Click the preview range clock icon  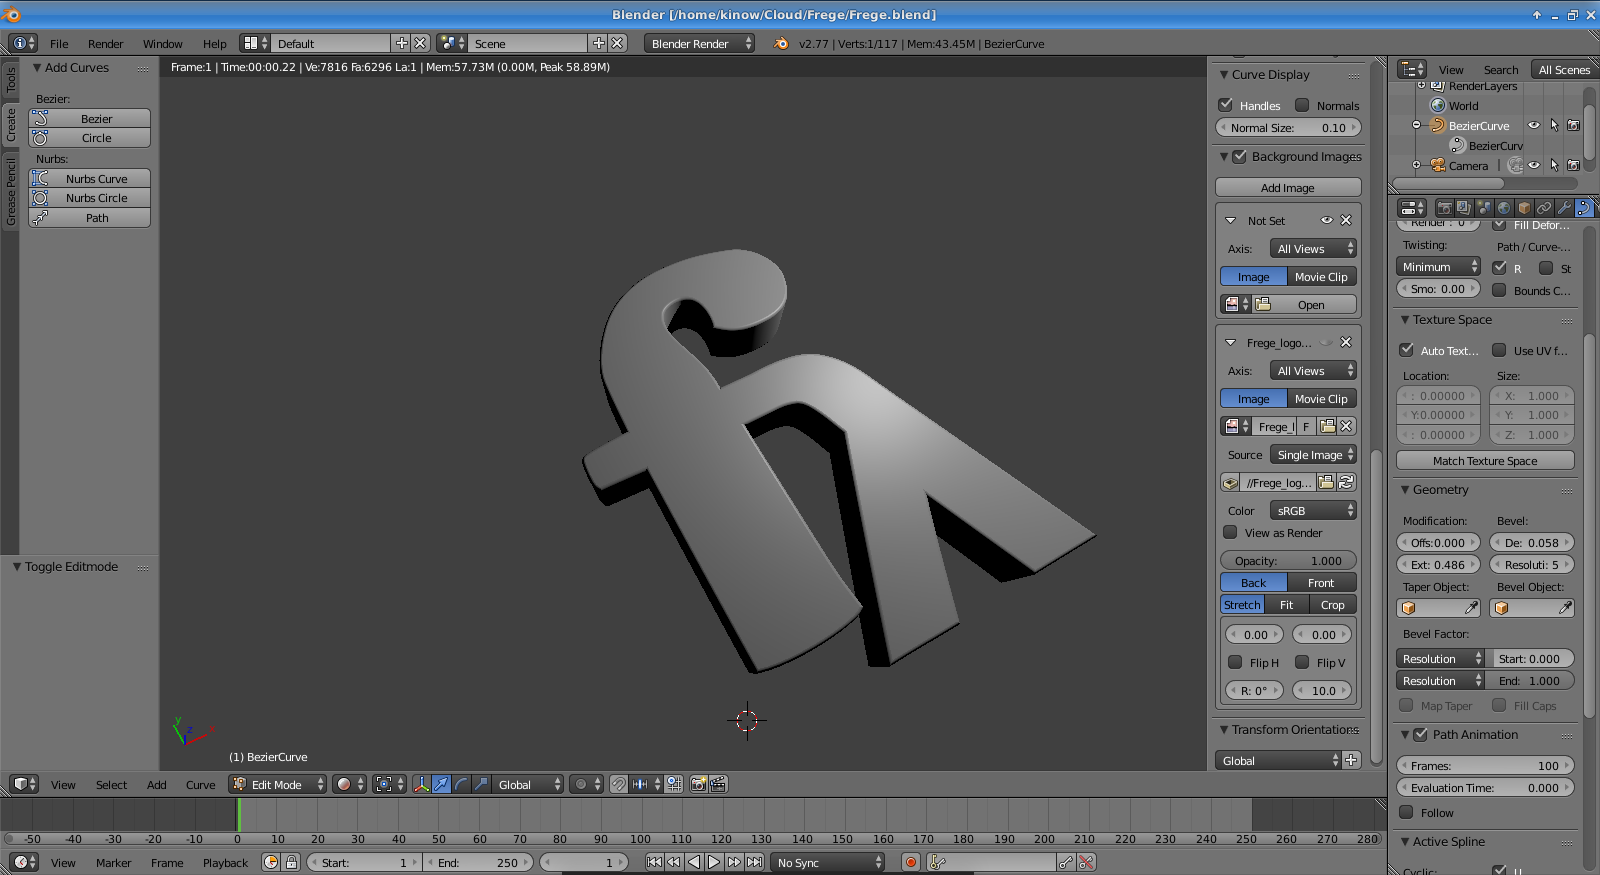tap(271, 862)
